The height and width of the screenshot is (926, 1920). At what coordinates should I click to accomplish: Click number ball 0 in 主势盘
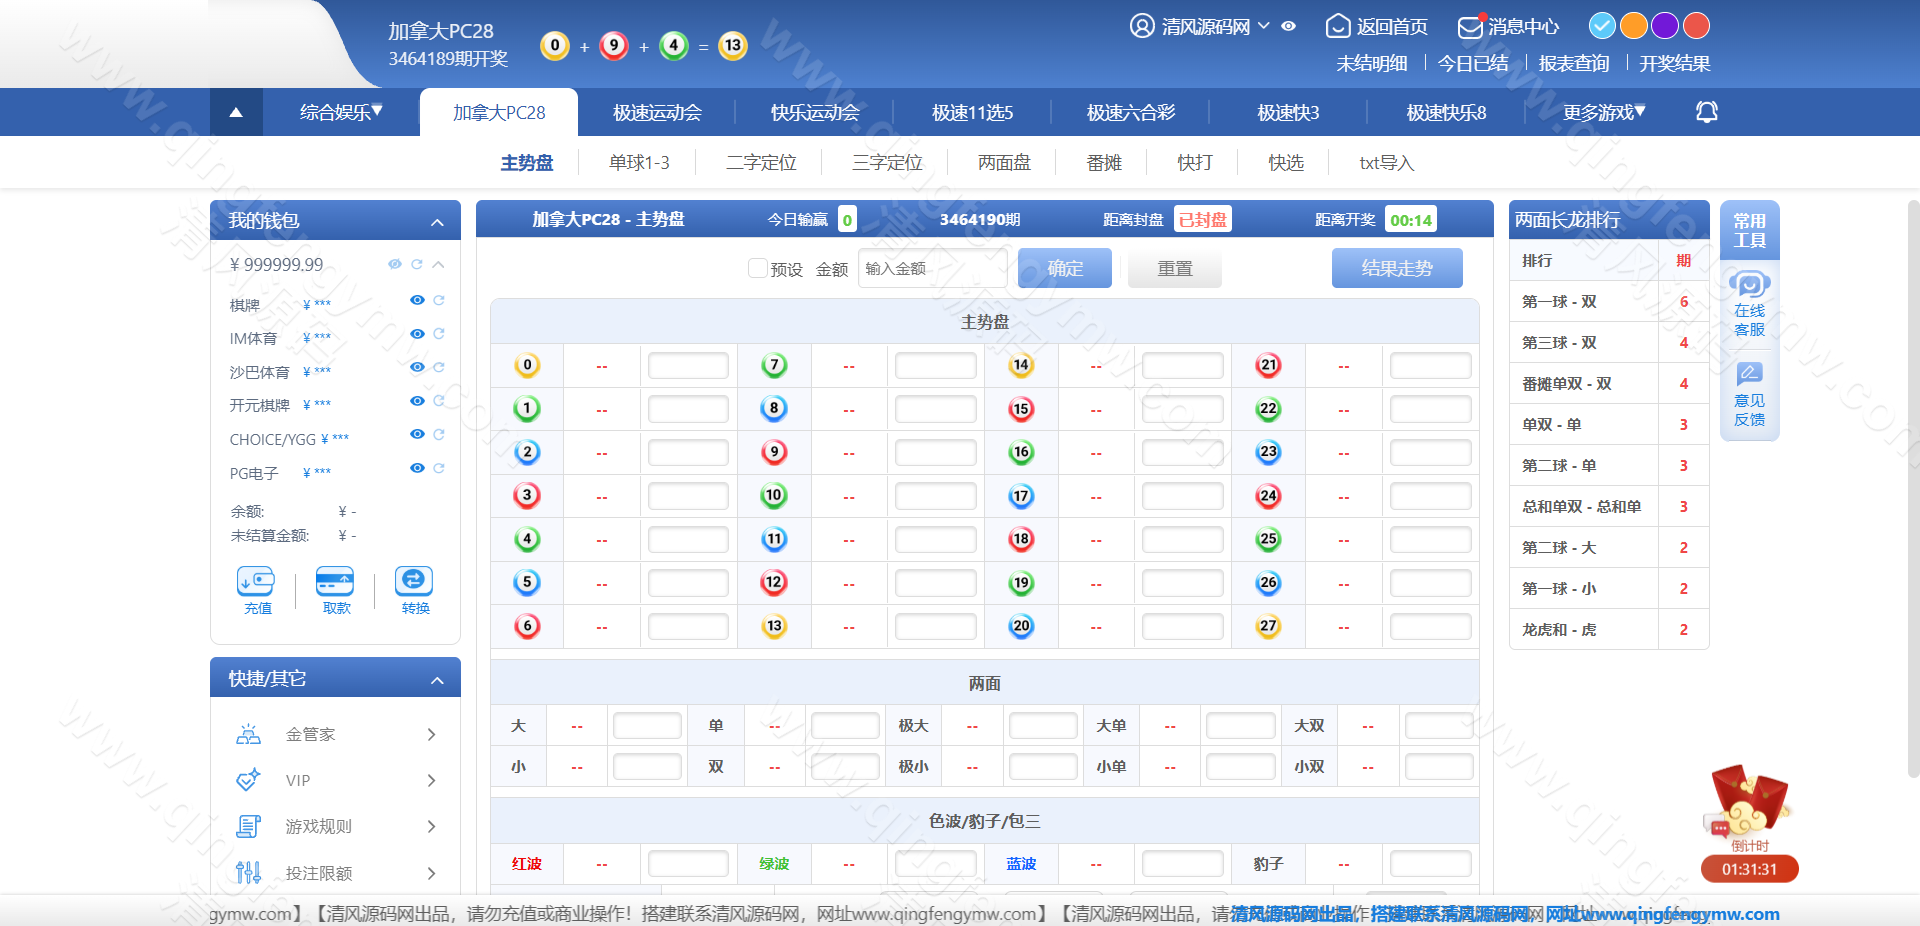pyautogui.click(x=527, y=365)
